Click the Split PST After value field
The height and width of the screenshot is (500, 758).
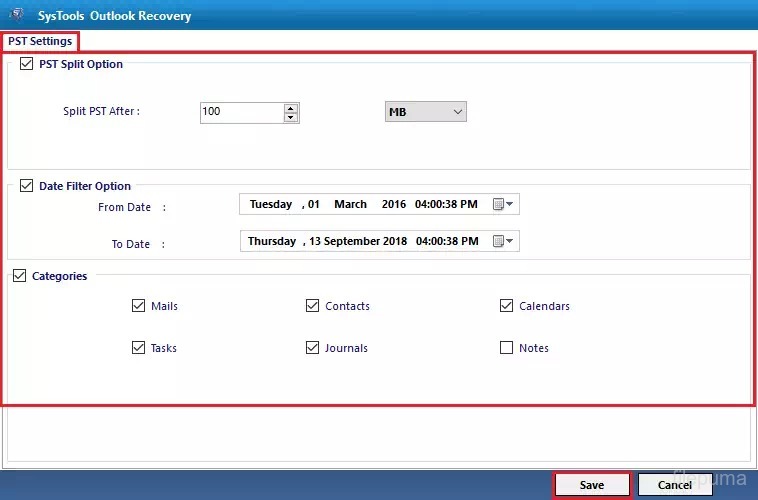click(x=240, y=112)
